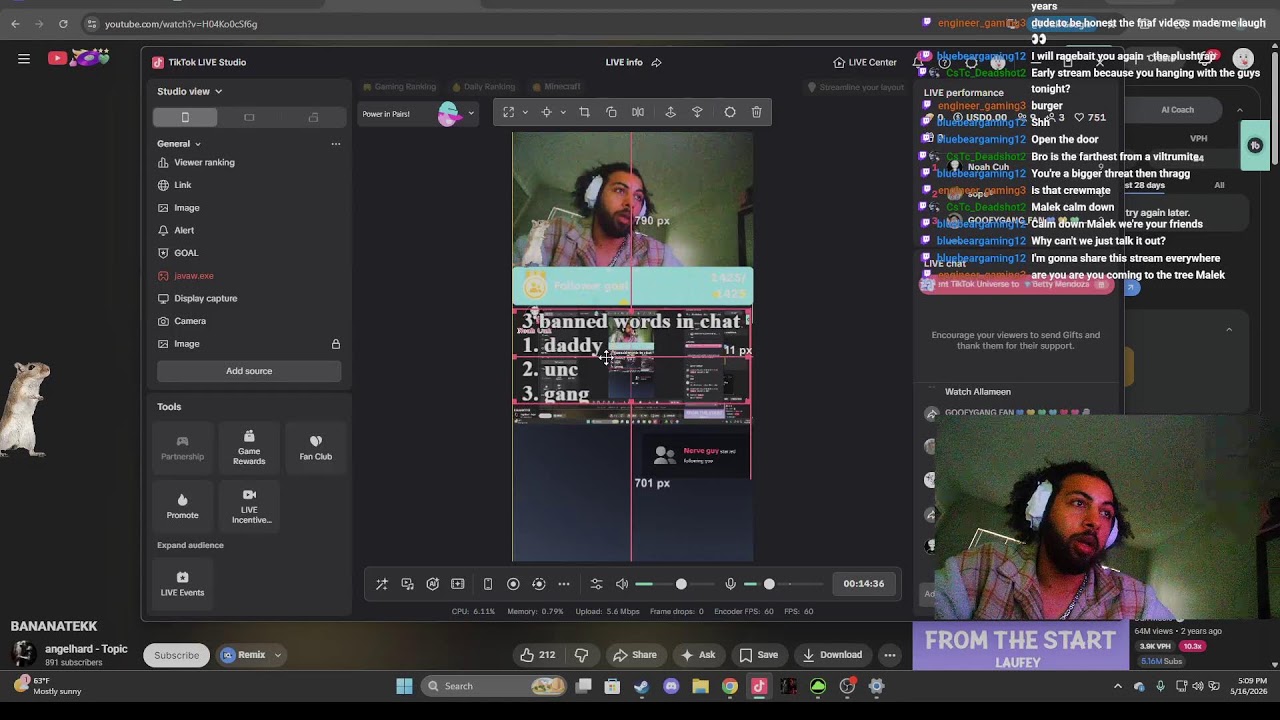Click the rotate/duplicate source icon
1280x720 pixels.
pos(611,112)
